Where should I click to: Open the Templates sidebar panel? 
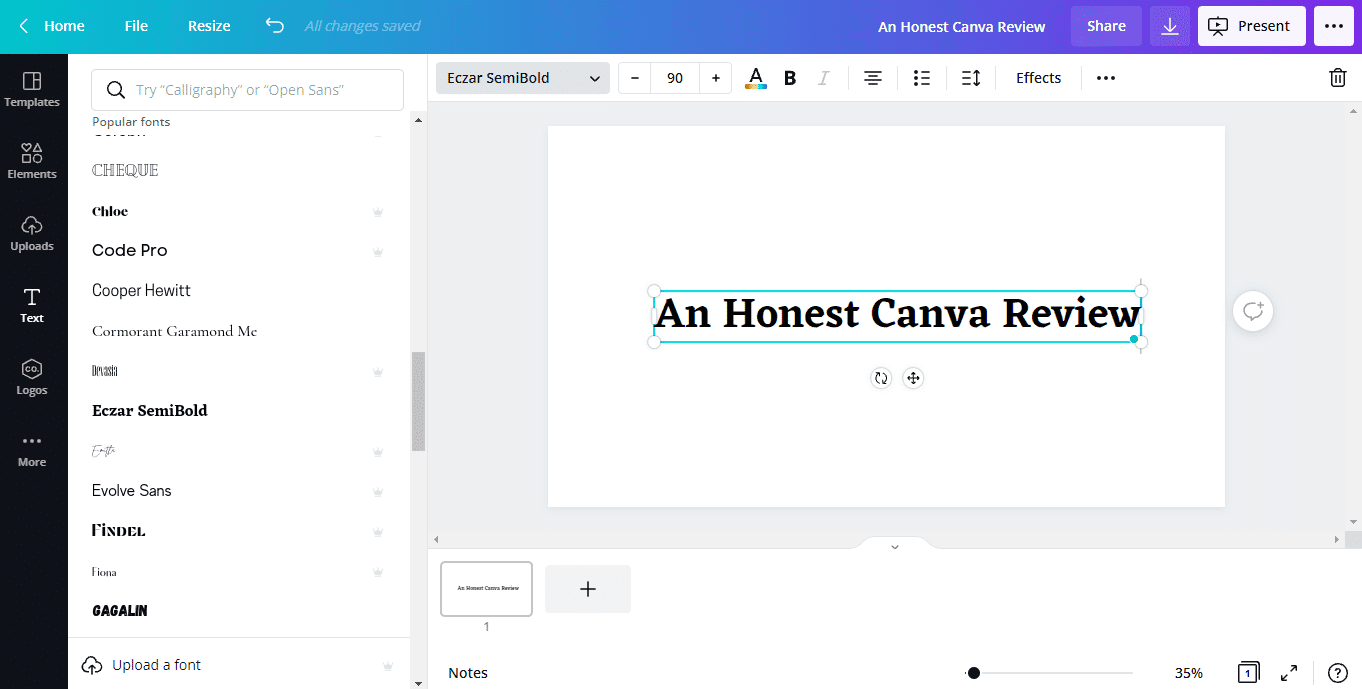coord(32,90)
